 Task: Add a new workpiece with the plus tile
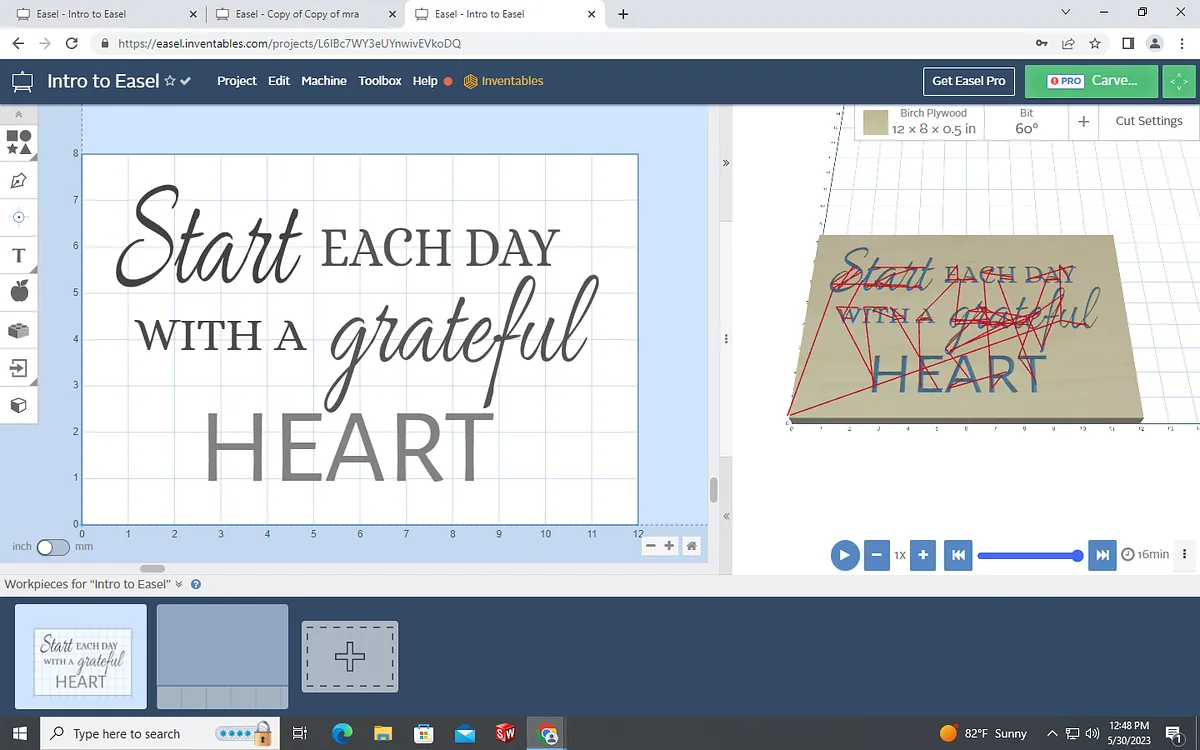350,657
